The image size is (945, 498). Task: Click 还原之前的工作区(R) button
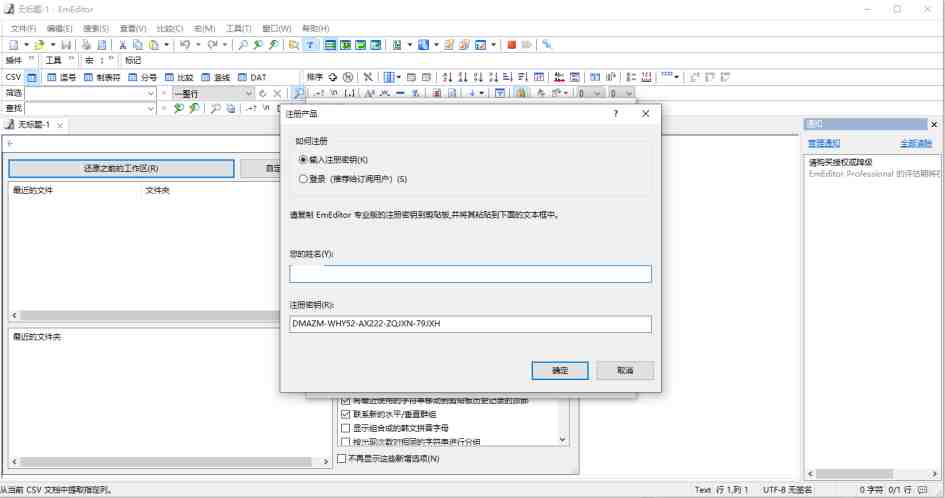121,169
